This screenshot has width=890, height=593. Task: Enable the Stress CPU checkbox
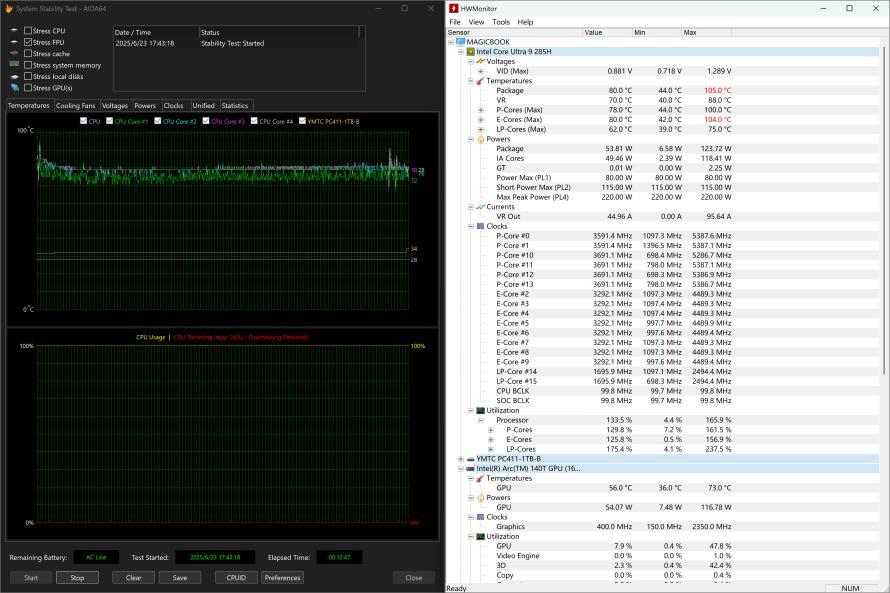coord(28,31)
